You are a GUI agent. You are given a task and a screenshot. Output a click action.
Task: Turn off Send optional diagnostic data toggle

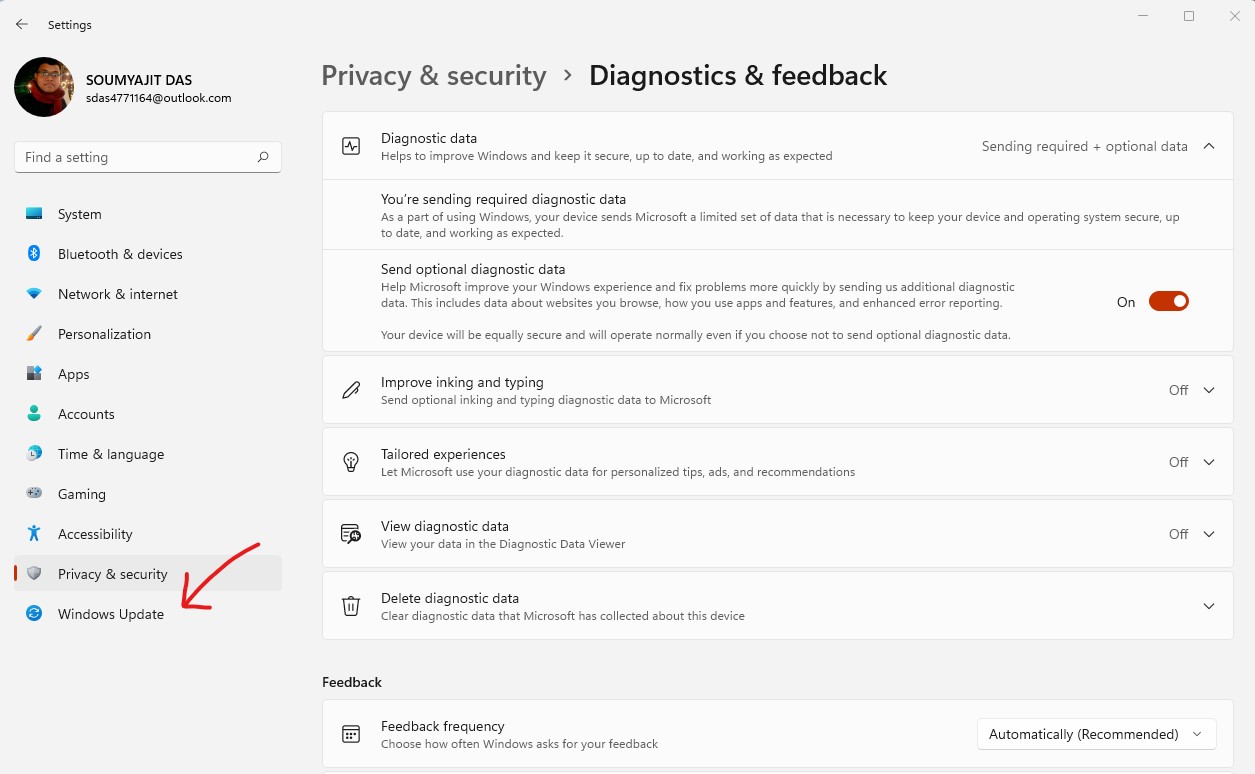point(1169,302)
